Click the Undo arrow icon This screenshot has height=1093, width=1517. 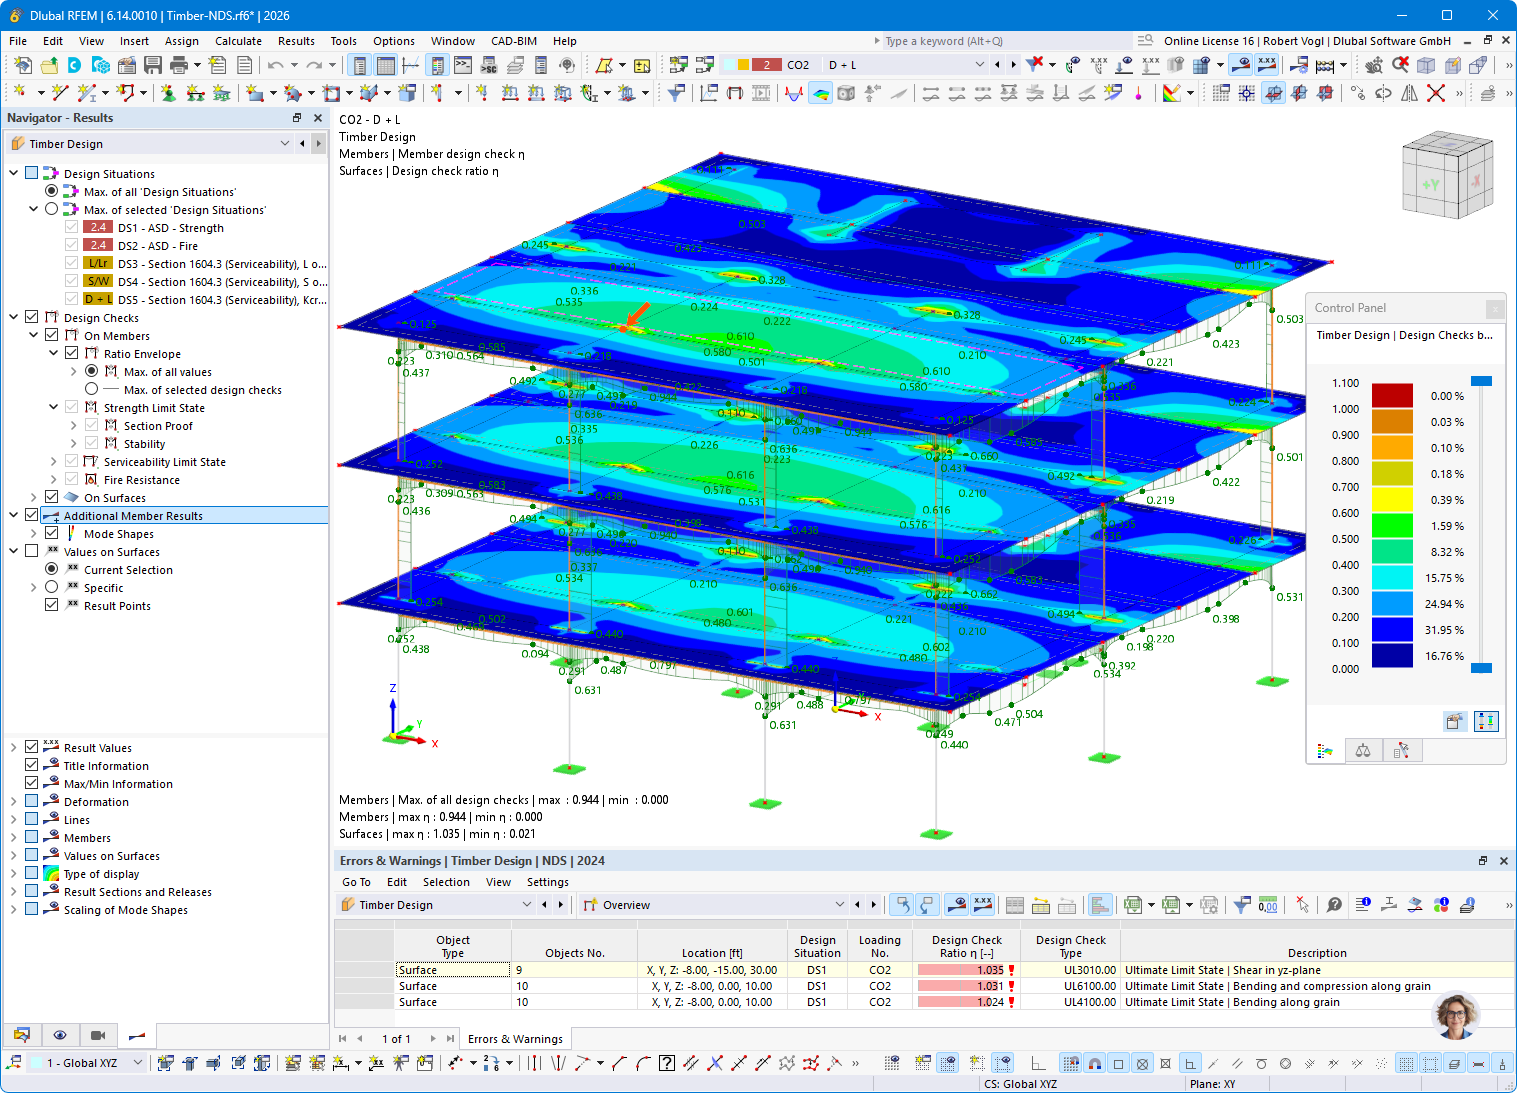click(x=275, y=65)
